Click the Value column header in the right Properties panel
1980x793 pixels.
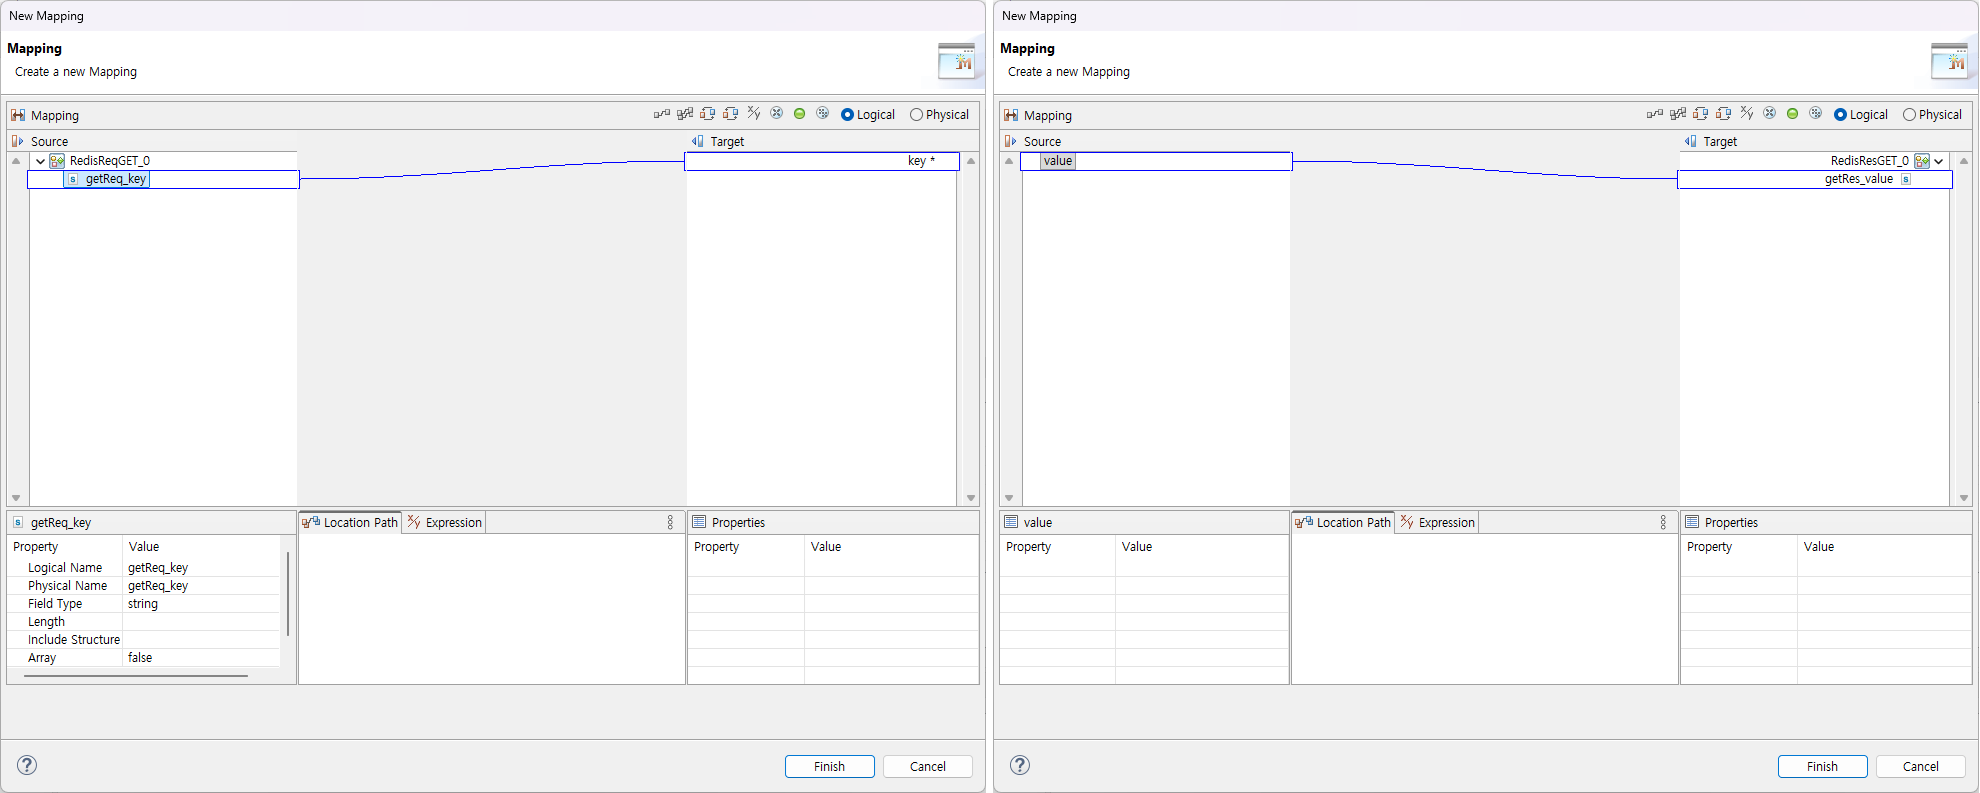click(x=1884, y=547)
